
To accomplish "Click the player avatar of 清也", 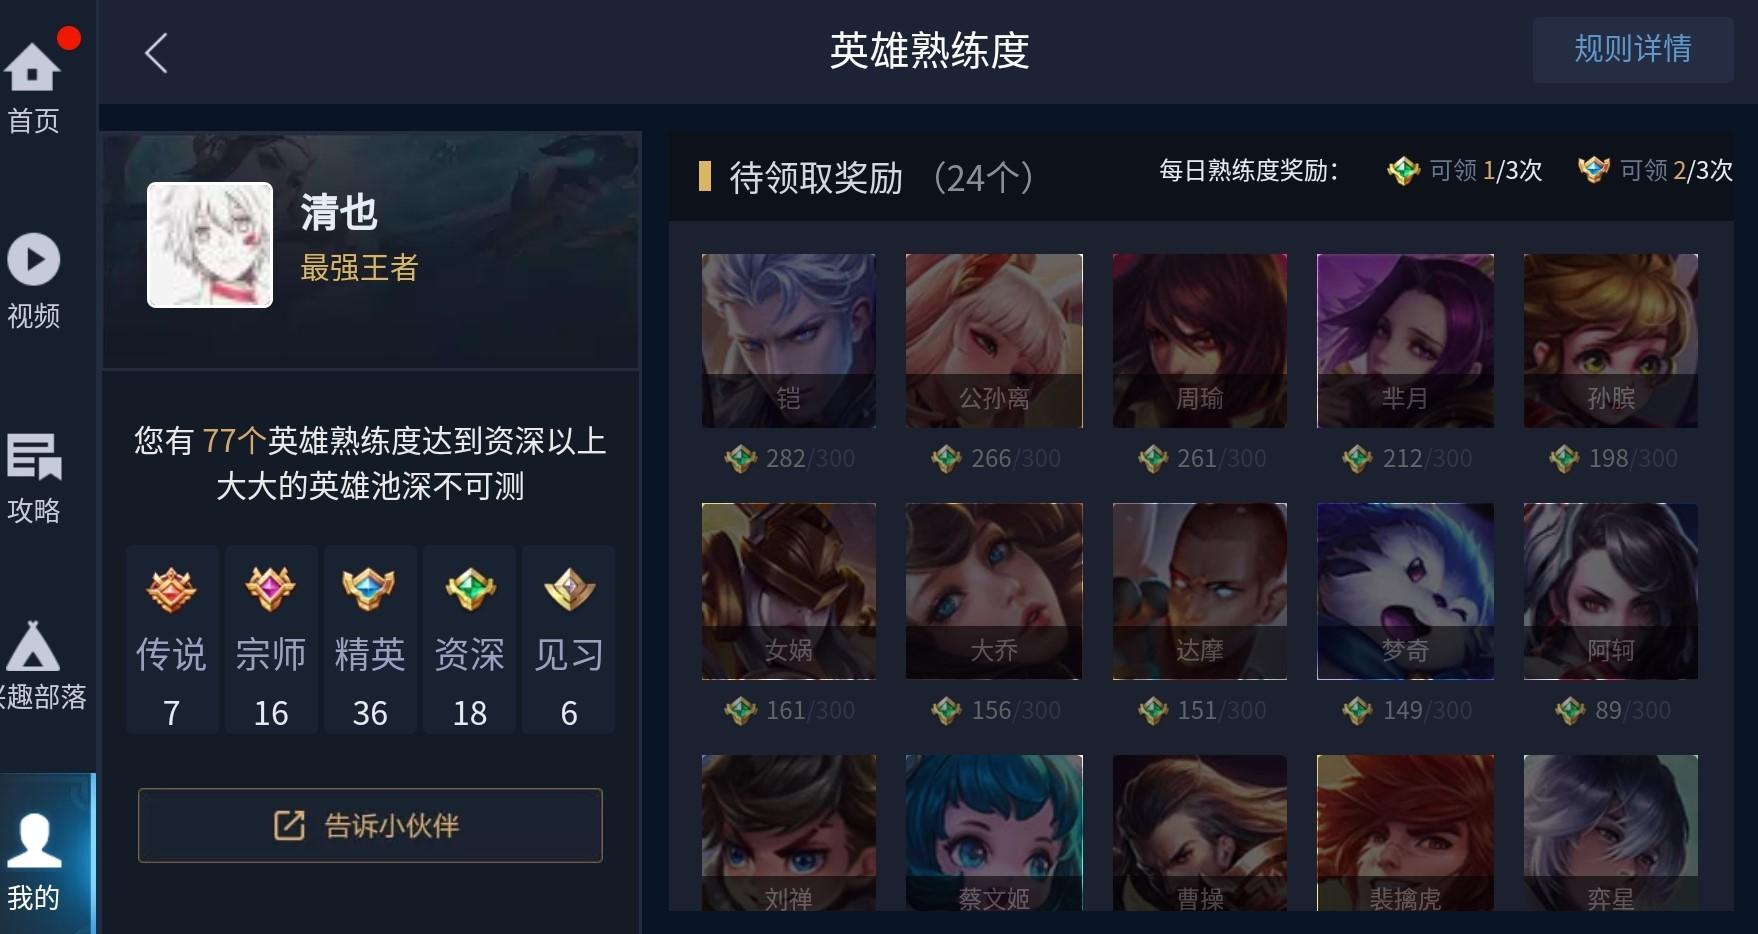I will click(210, 245).
